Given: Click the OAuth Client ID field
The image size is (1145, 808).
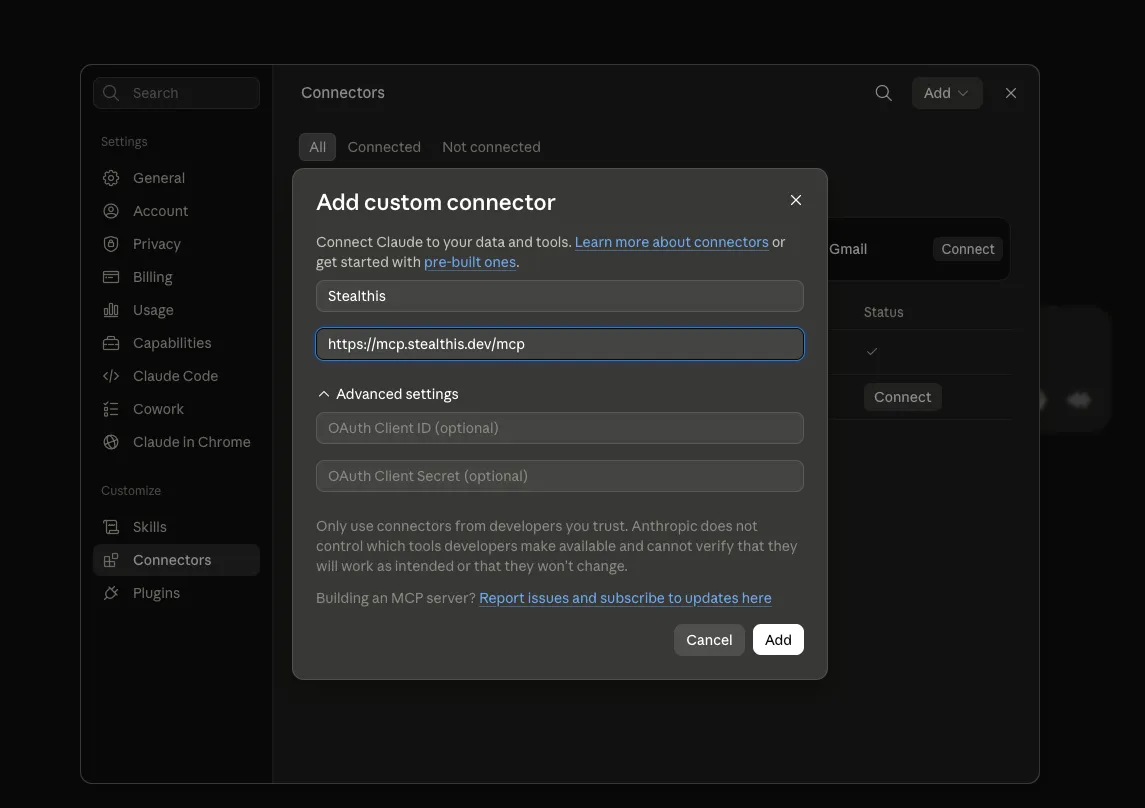Looking at the screenshot, I should pyautogui.click(x=559, y=428).
